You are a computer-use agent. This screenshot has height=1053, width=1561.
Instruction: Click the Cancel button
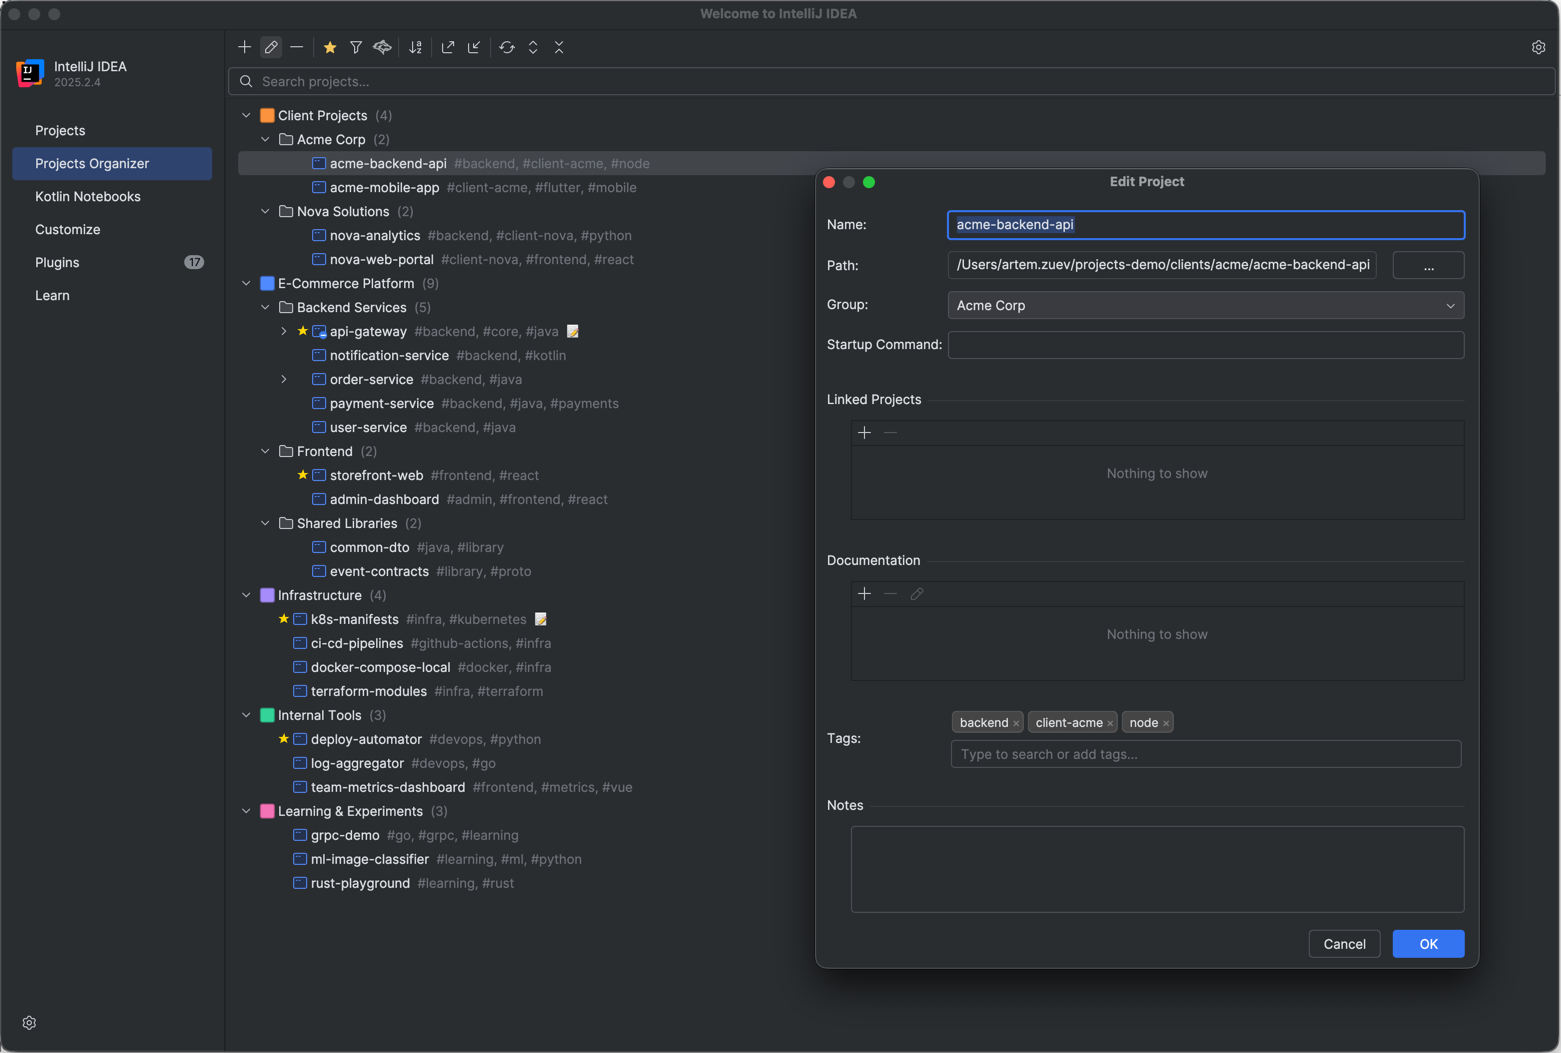(1344, 944)
